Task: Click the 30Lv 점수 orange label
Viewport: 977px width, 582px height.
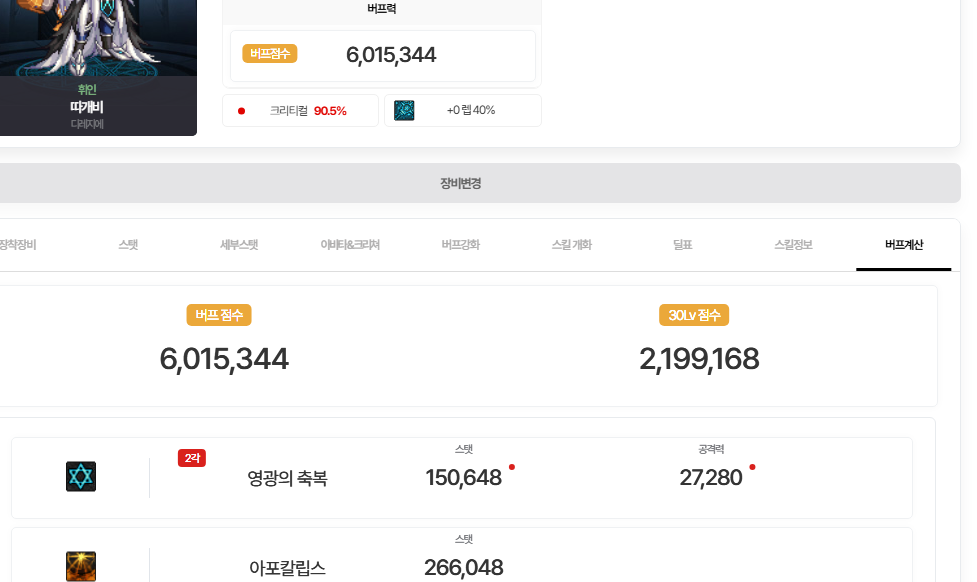Action: 694,315
